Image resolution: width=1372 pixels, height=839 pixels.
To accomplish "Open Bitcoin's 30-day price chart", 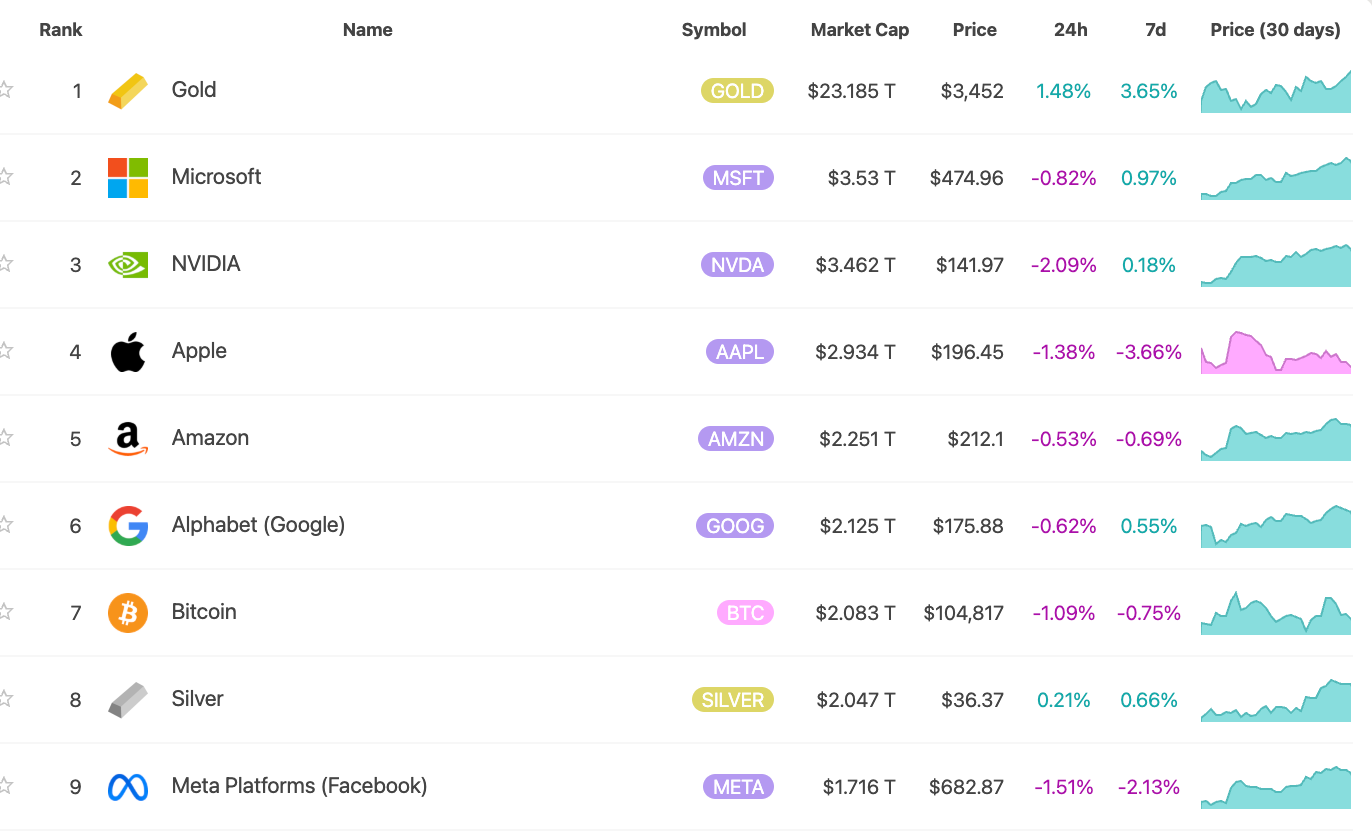I will (x=1276, y=613).
